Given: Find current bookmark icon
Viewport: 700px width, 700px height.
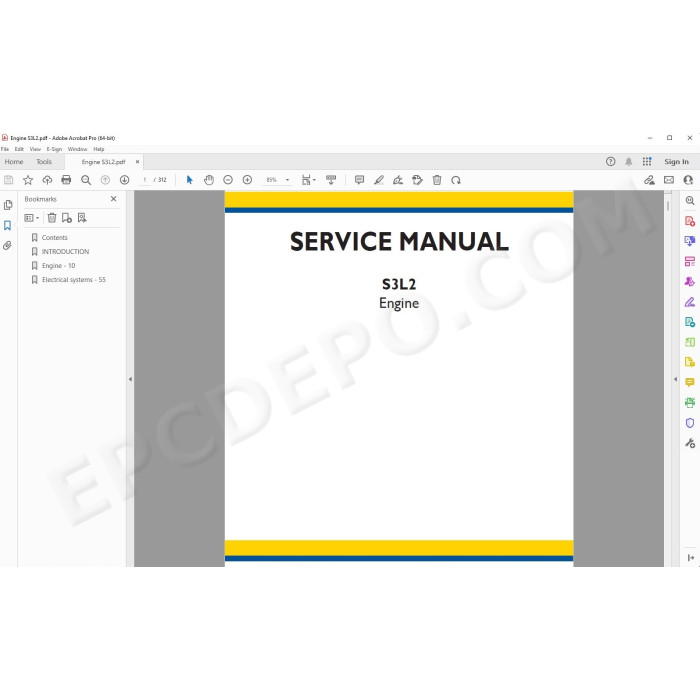Looking at the screenshot, I should coord(82,218).
